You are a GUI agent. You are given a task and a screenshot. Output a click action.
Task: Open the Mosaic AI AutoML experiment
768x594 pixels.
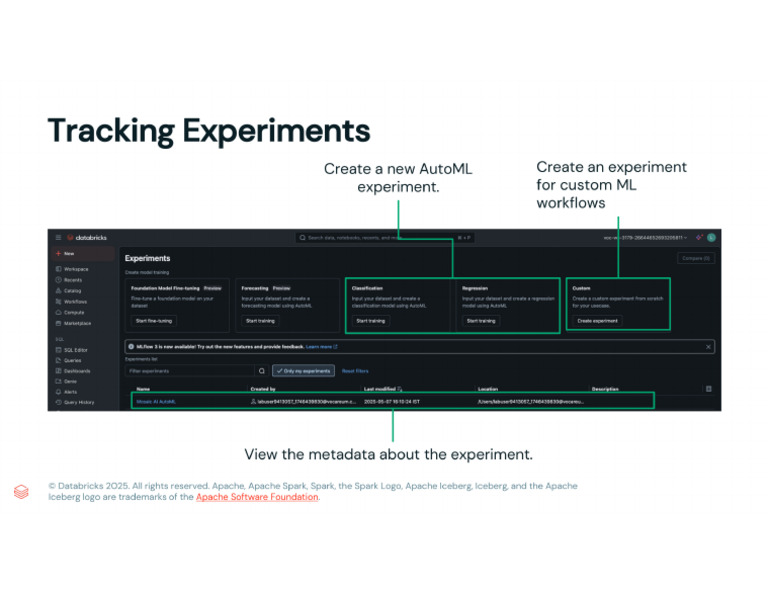click(156, 402)
